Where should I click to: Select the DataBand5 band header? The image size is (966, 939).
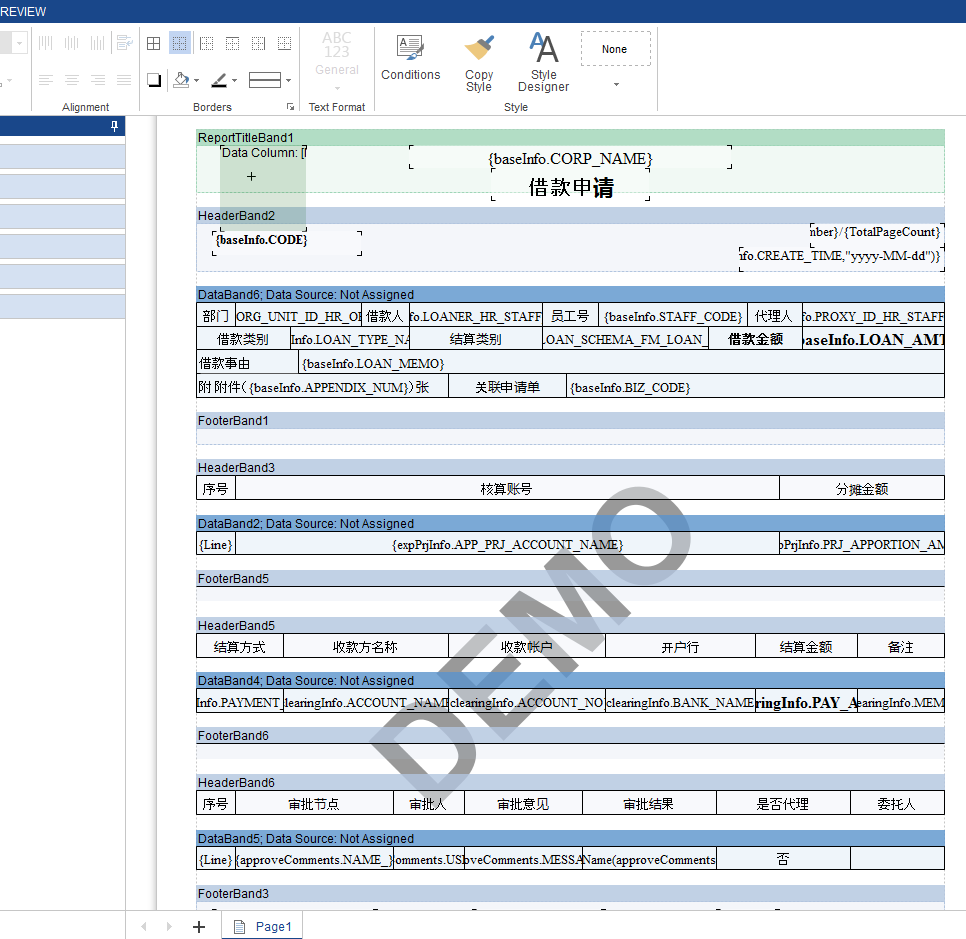(570, 839)
